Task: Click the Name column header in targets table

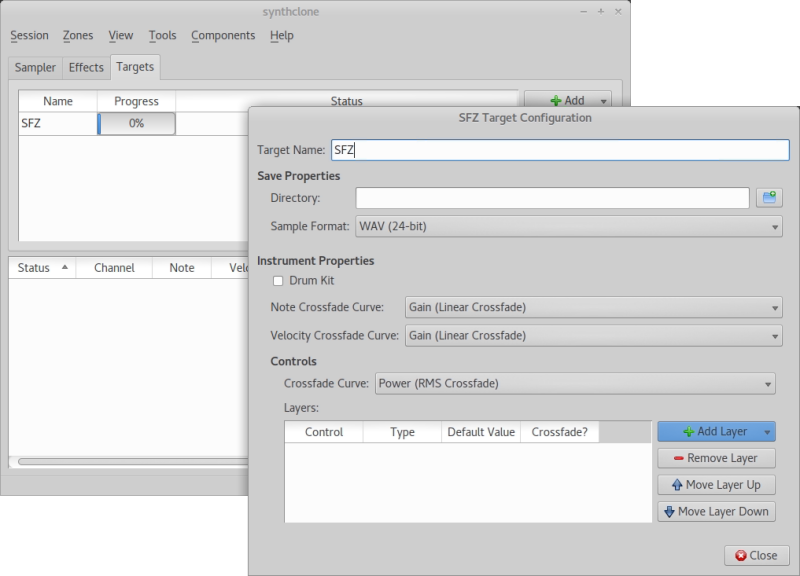Action: pyautogui.click(x=58, y=101)
